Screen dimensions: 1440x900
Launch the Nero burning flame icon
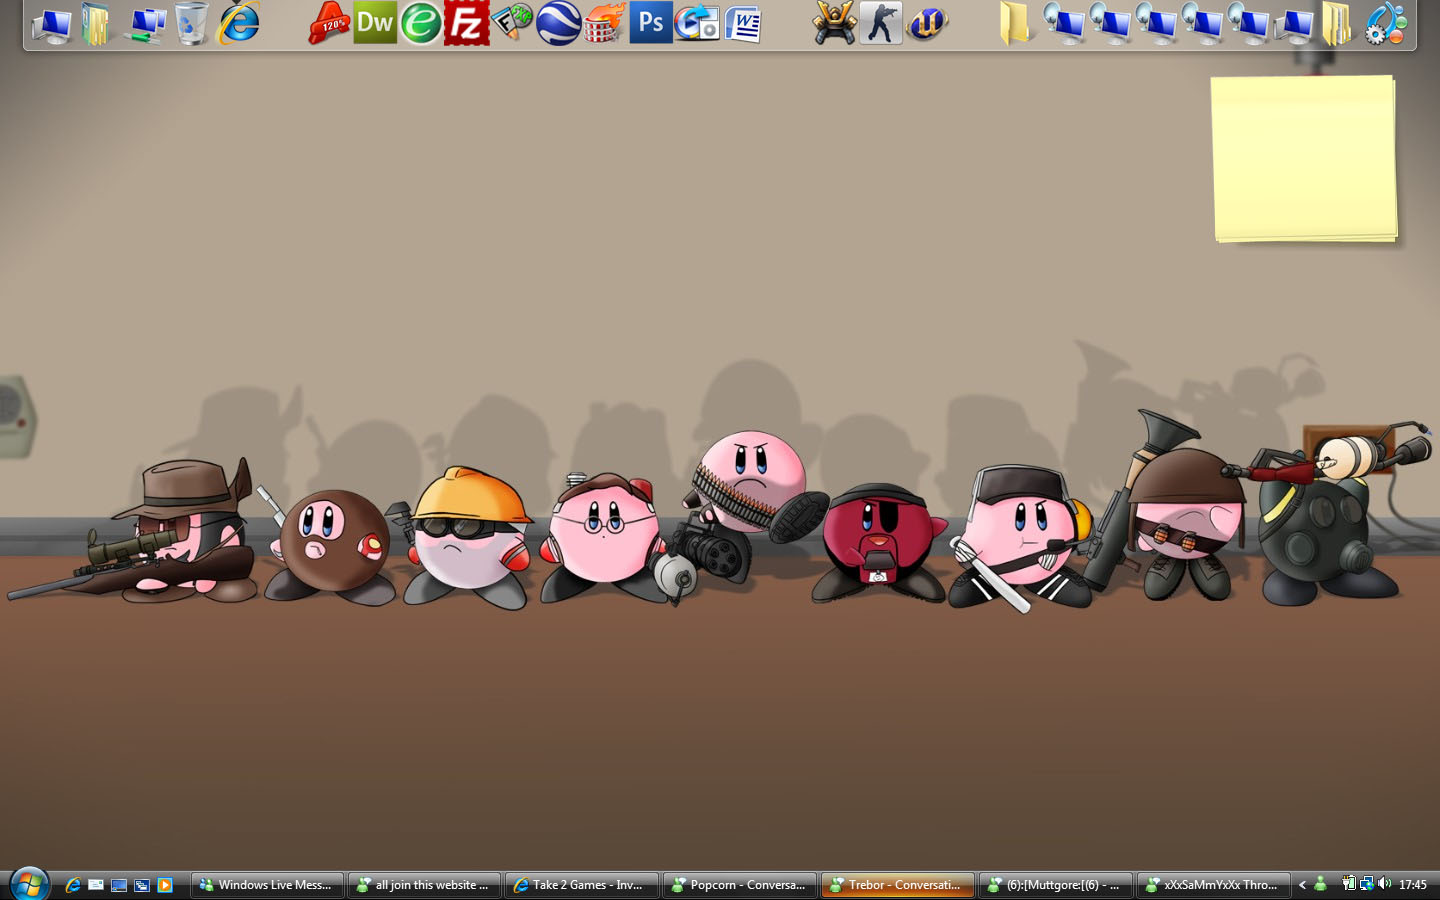point(604,23)
